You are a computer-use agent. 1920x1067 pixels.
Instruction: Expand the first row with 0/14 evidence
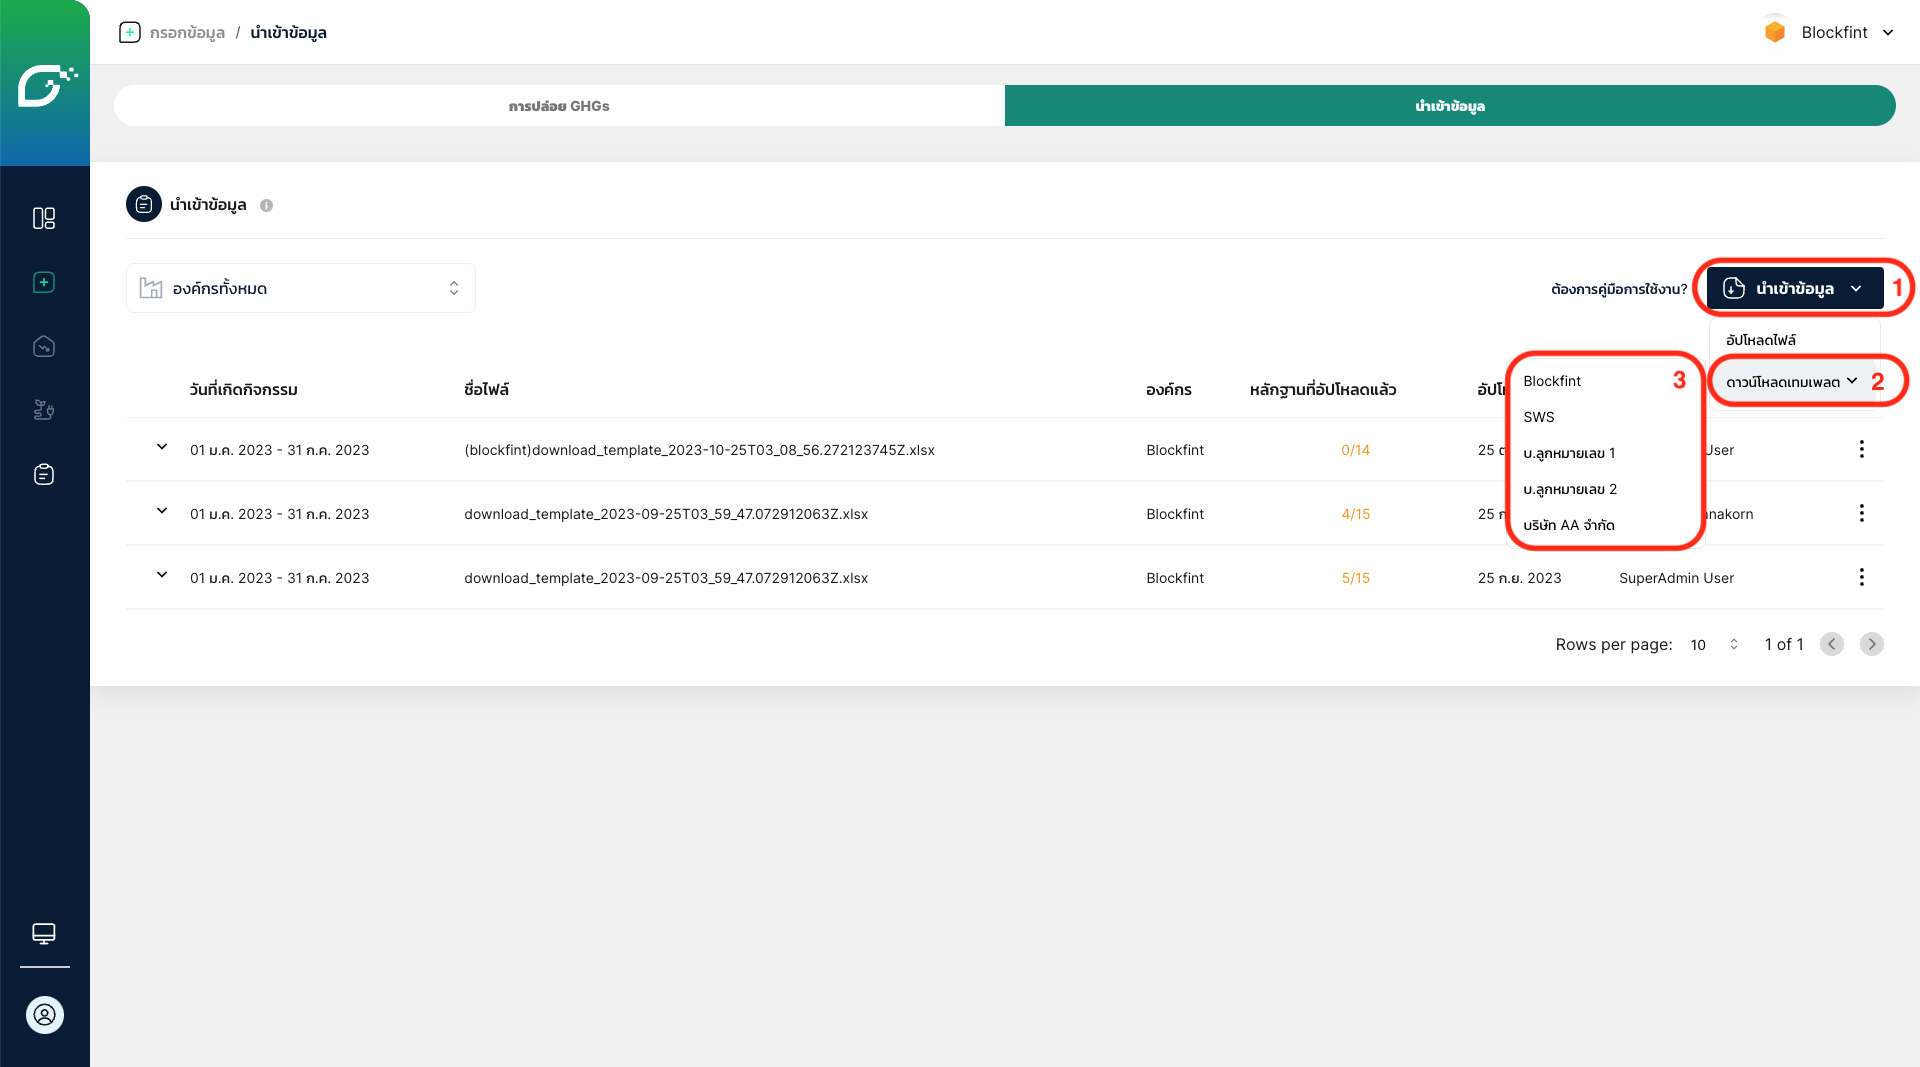(x=162, y=447)
